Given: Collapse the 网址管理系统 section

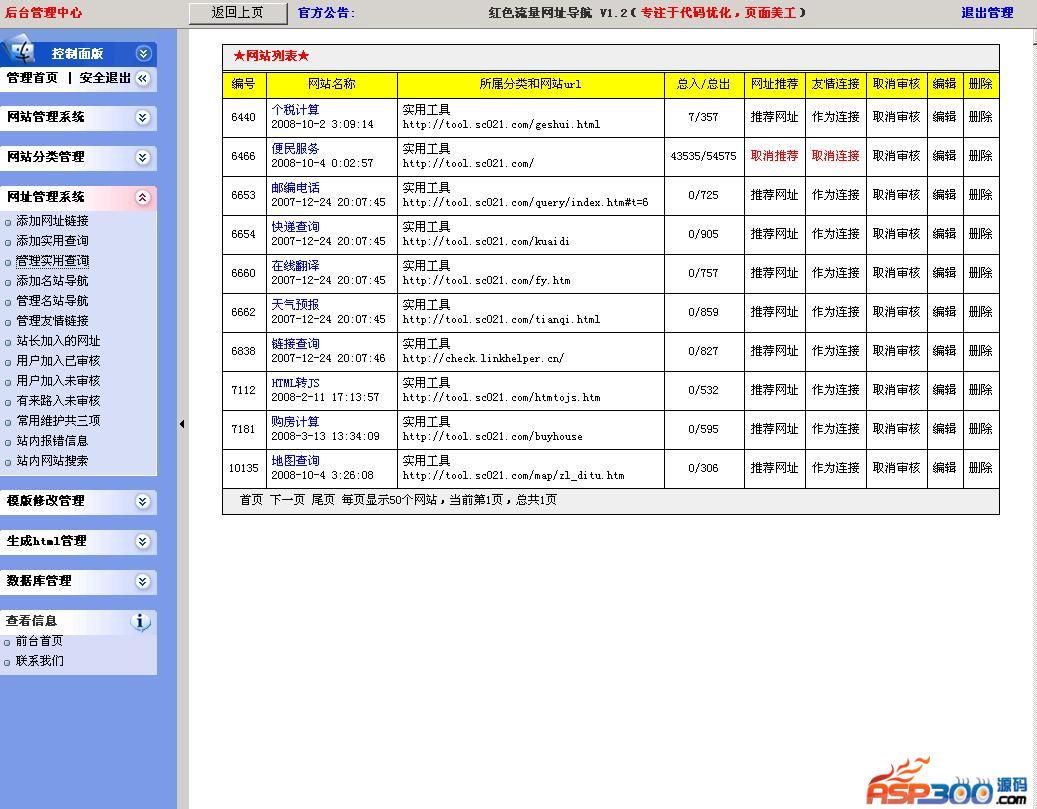Looking at the screenshot, I should point(142,197).
